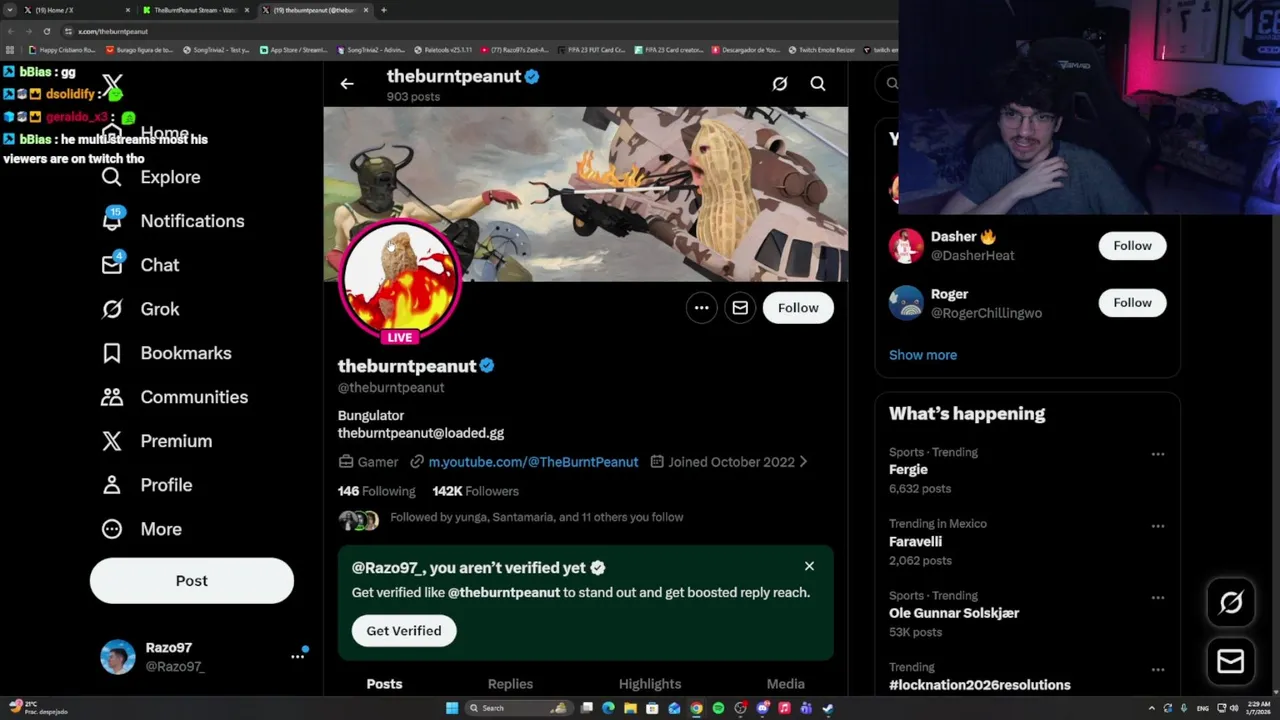Open the m.youtube.com/@TheBurntPeanut link

coord(533,462)
